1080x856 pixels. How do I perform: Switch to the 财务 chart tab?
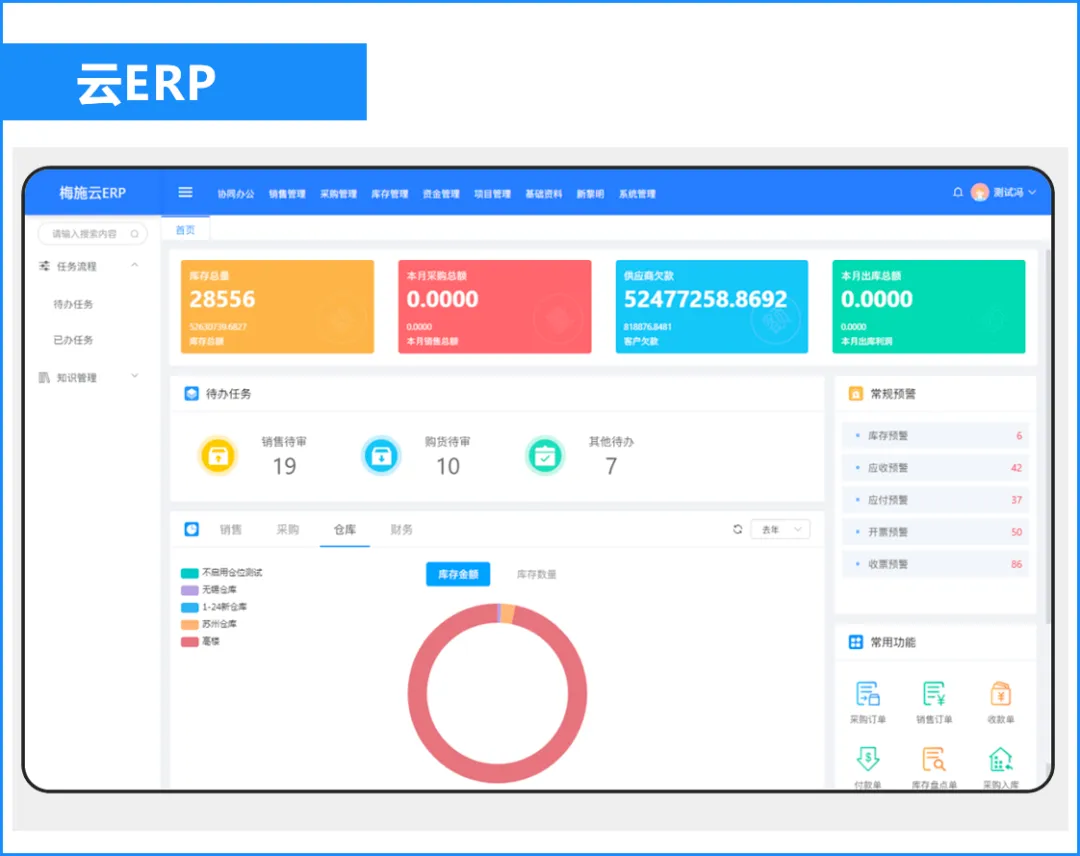click(401, 530)
